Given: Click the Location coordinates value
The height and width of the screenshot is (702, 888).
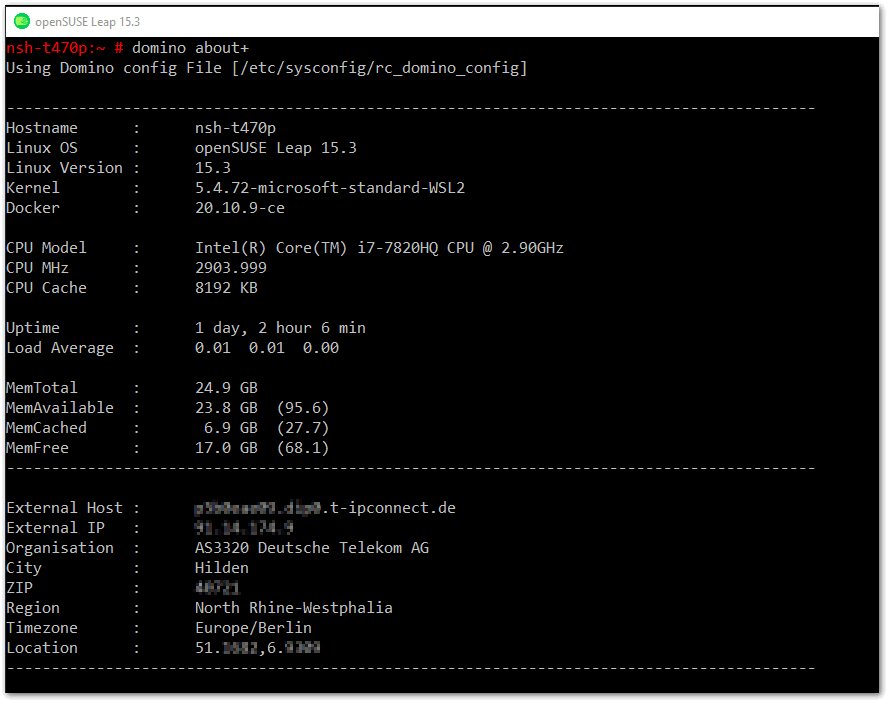Looking at the screenshot, I should pyautogui.click(x=258, y=648).
